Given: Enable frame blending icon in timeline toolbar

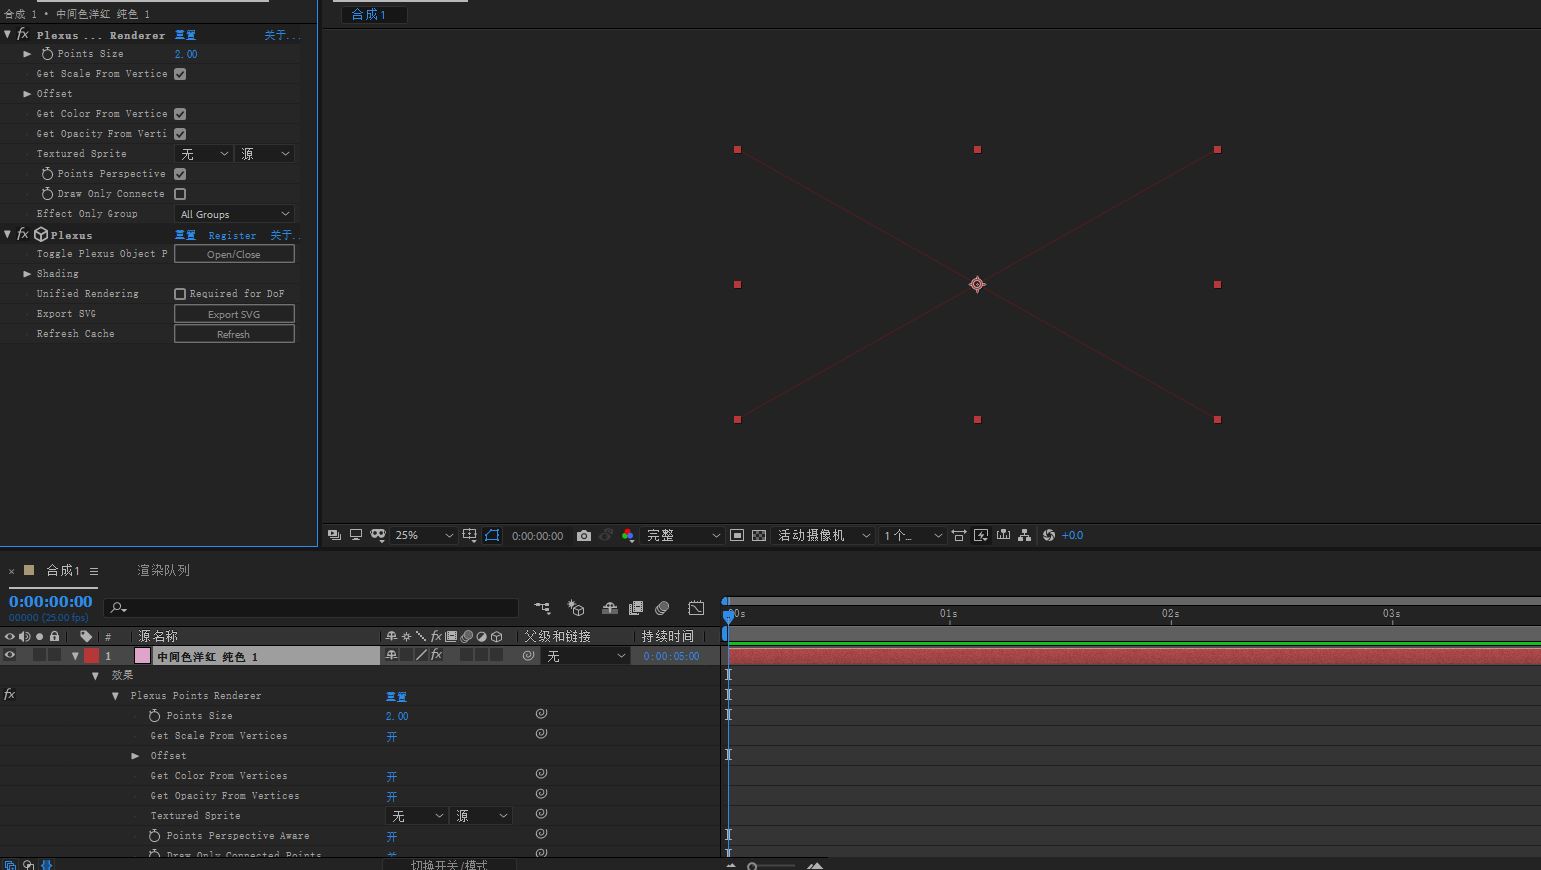Looking at the screenshot, I should pyautogui.click(x=636, y=608).
